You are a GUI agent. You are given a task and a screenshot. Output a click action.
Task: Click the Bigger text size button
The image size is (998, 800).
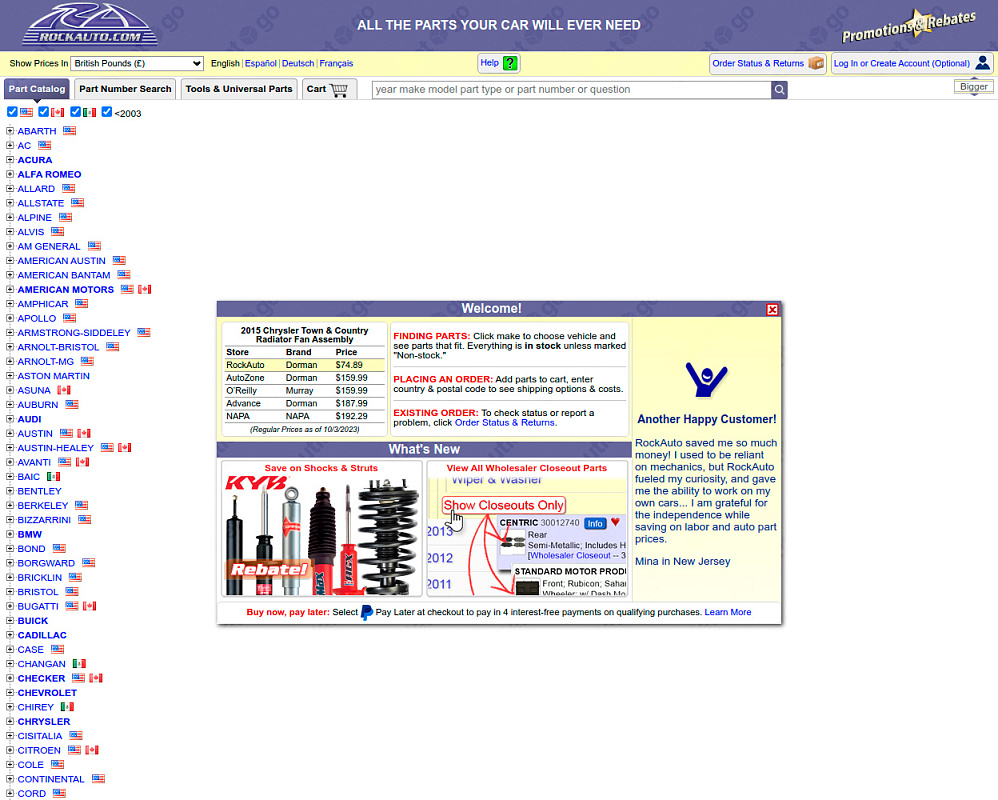(x=974, y=87)
